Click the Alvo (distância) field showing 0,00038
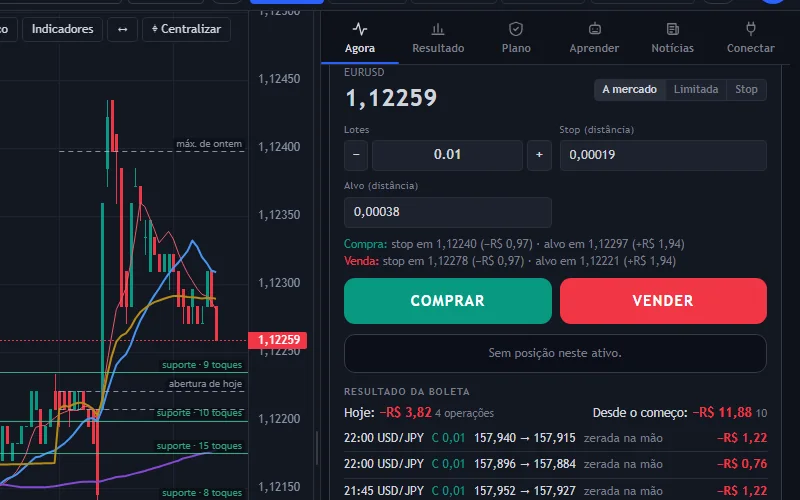 447,212
